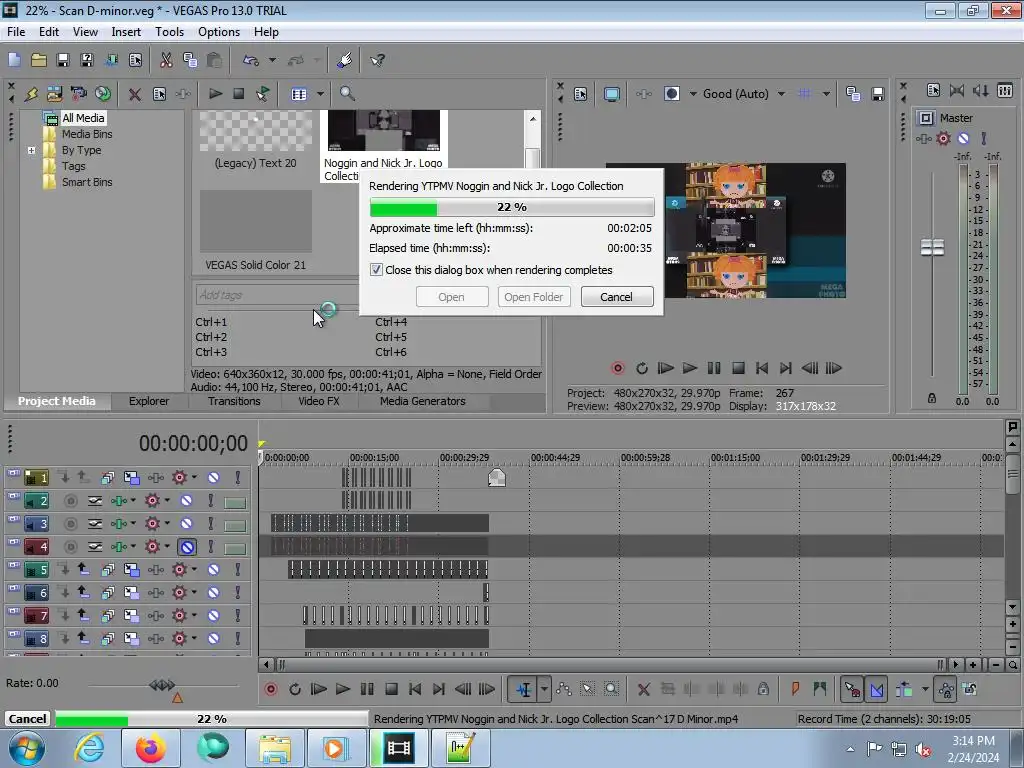The height and width of the screenshot is (768, 1024).
Task: Open the media Views dropdown arrow
Action: click(x=320, y=94)
